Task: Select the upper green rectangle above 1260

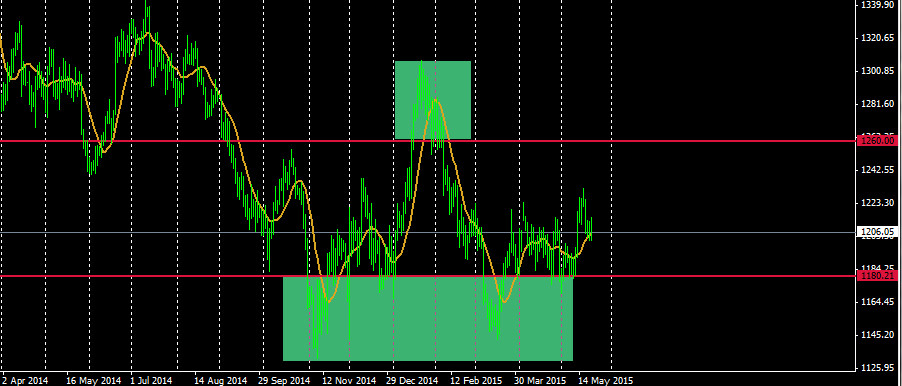Action: coord(433,100)
